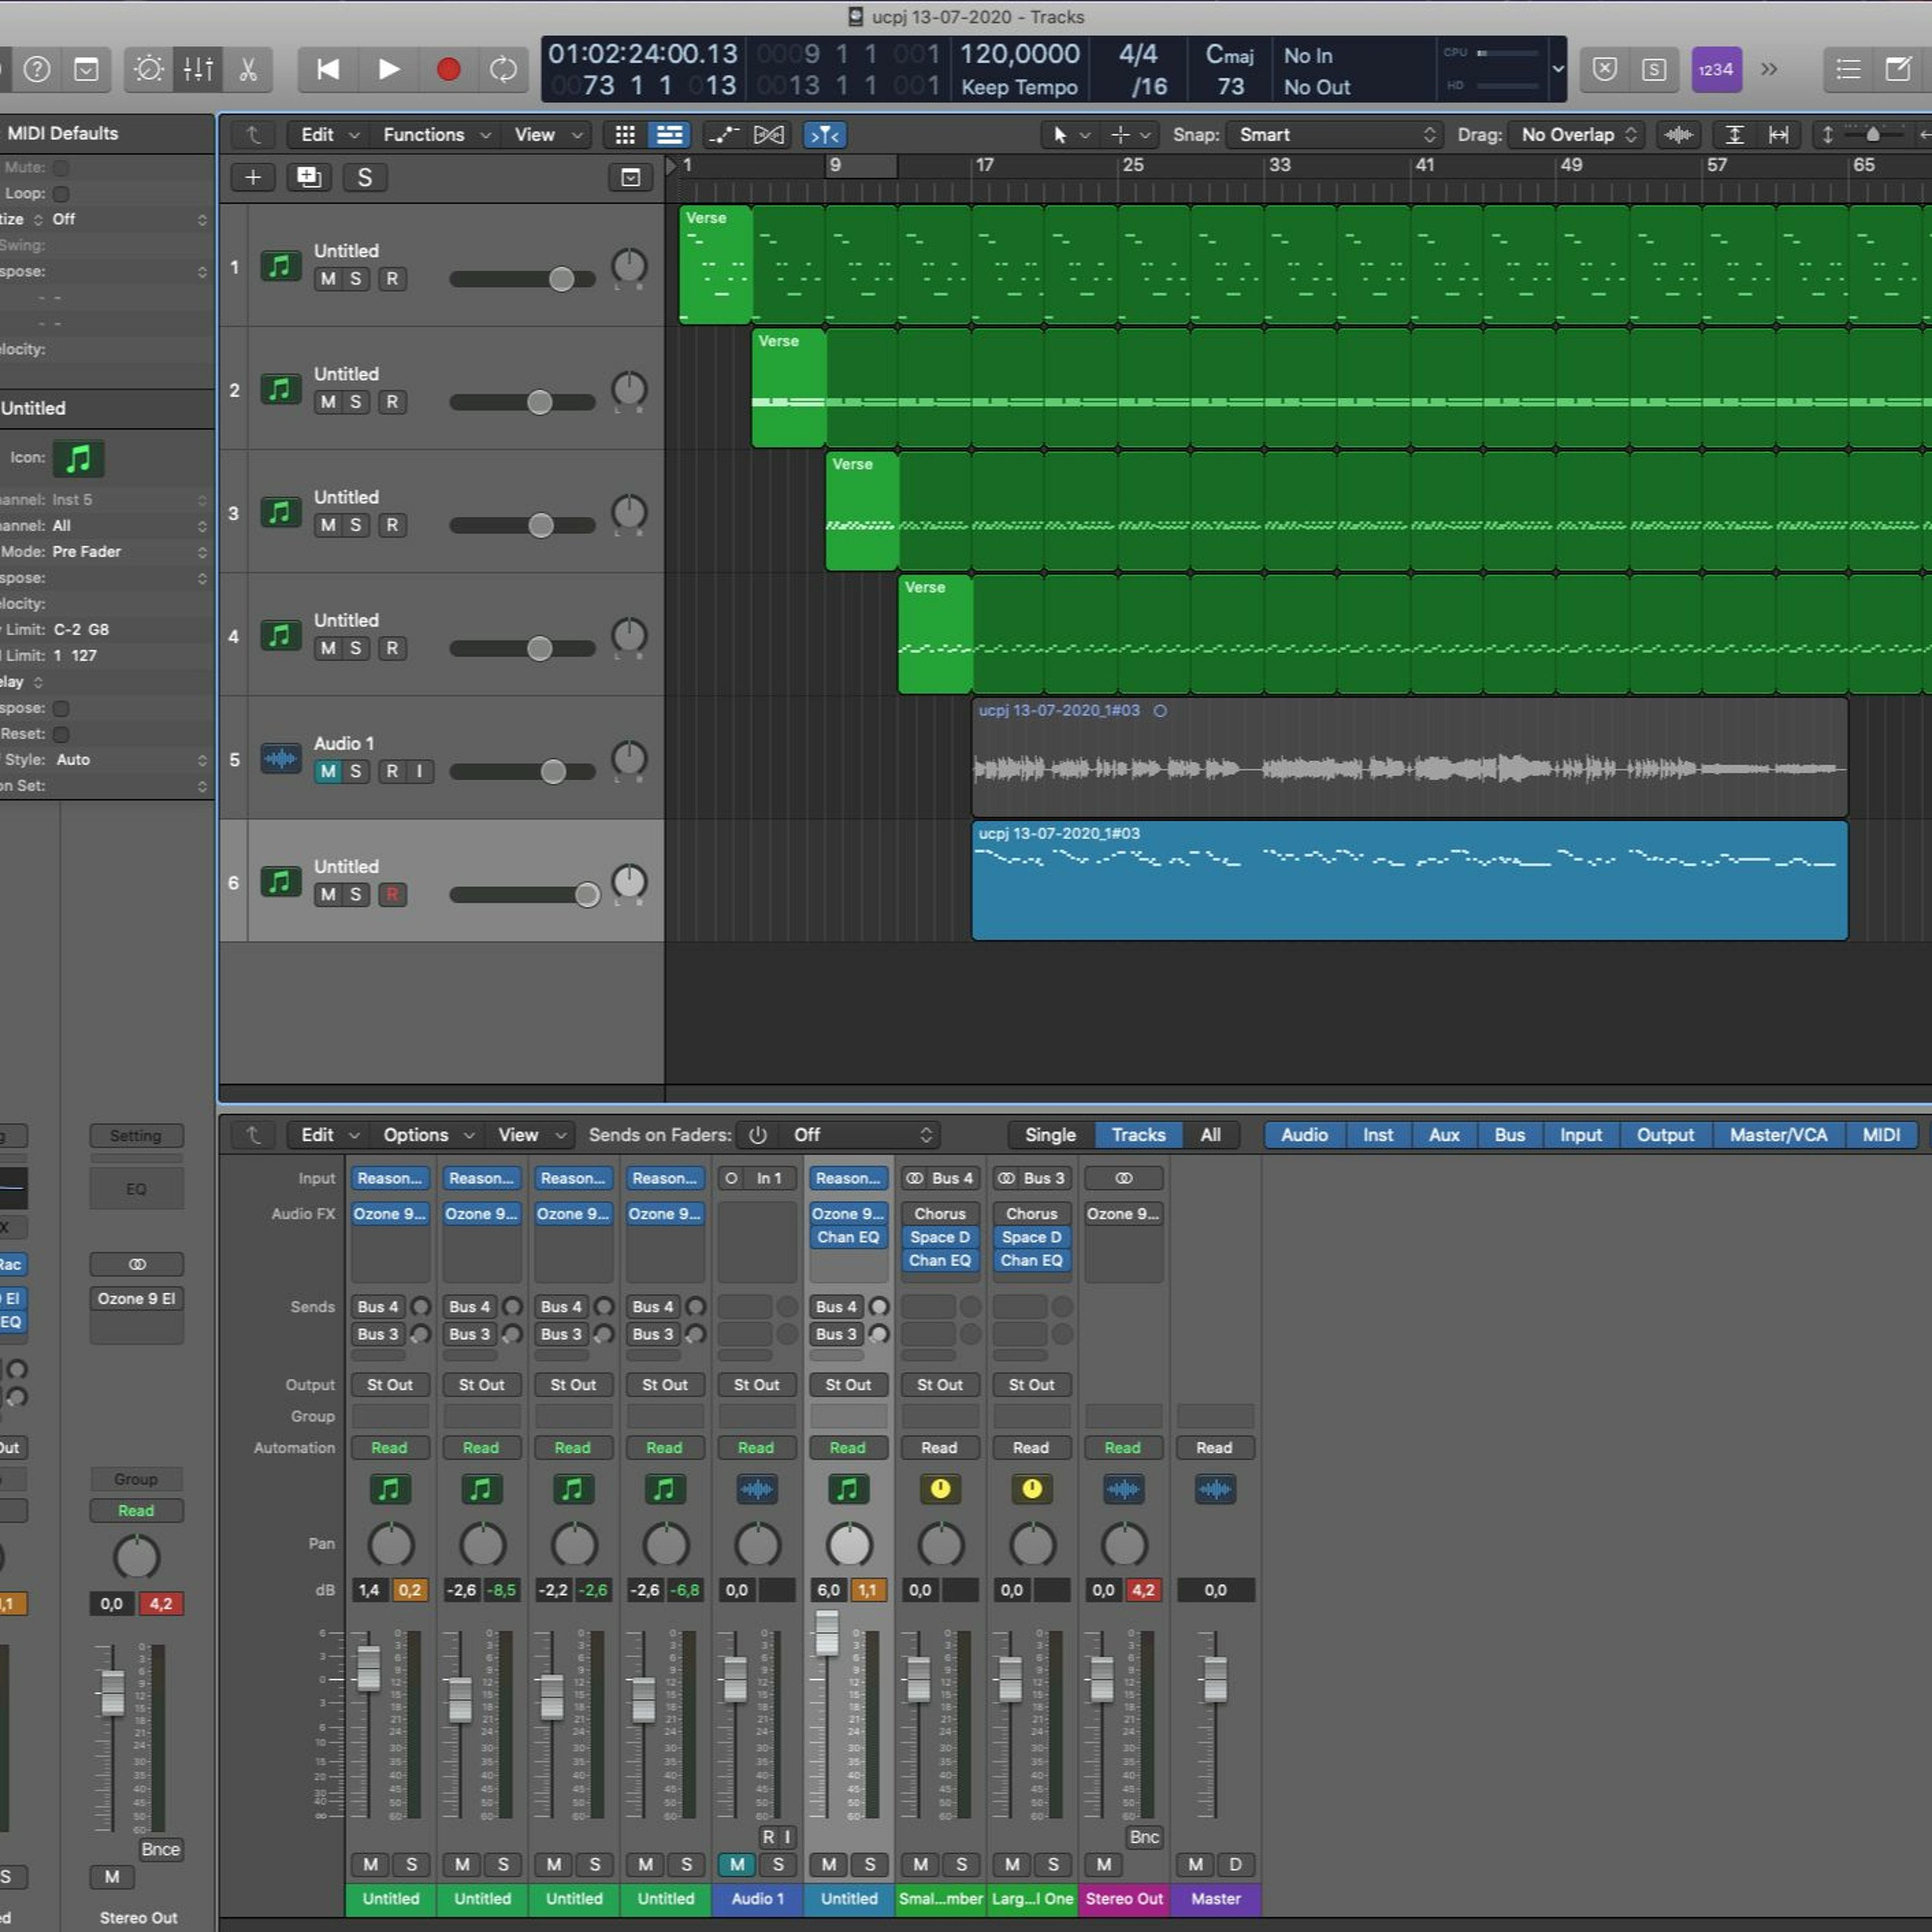
Task: Toggle the Count-in 1234 button
Action: (1716, 69)
